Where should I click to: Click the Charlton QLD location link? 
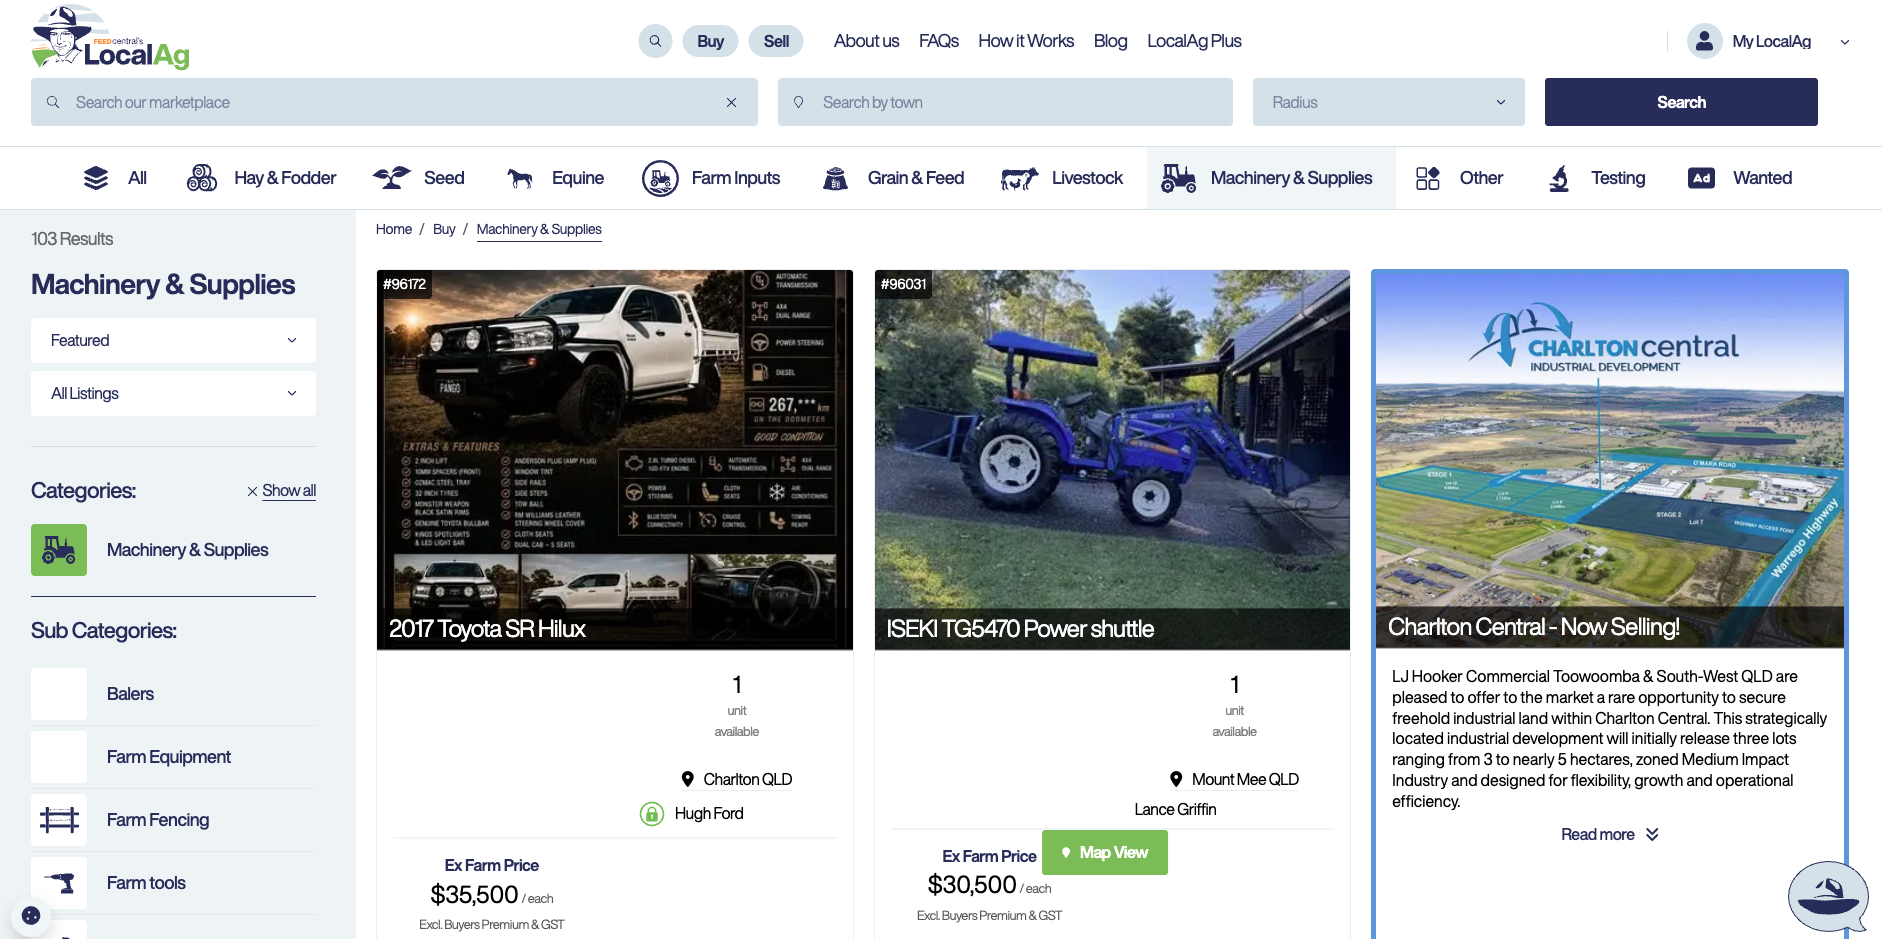coord(747,779)
